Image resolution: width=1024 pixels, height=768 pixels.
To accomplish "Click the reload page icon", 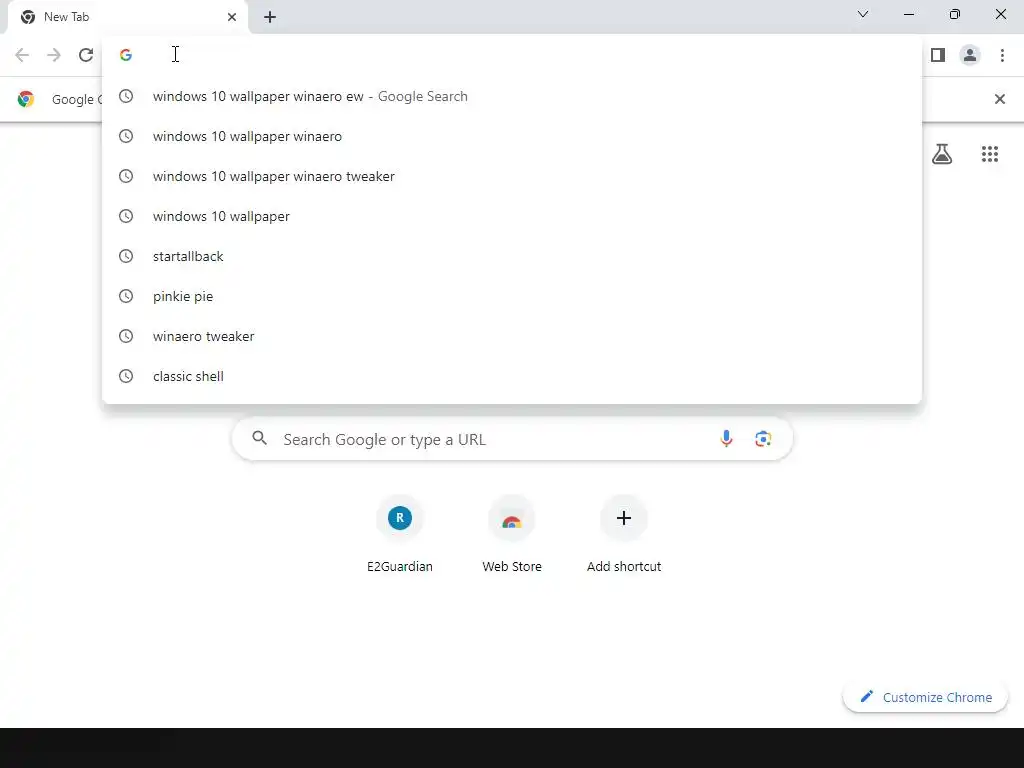I will 86,55.
